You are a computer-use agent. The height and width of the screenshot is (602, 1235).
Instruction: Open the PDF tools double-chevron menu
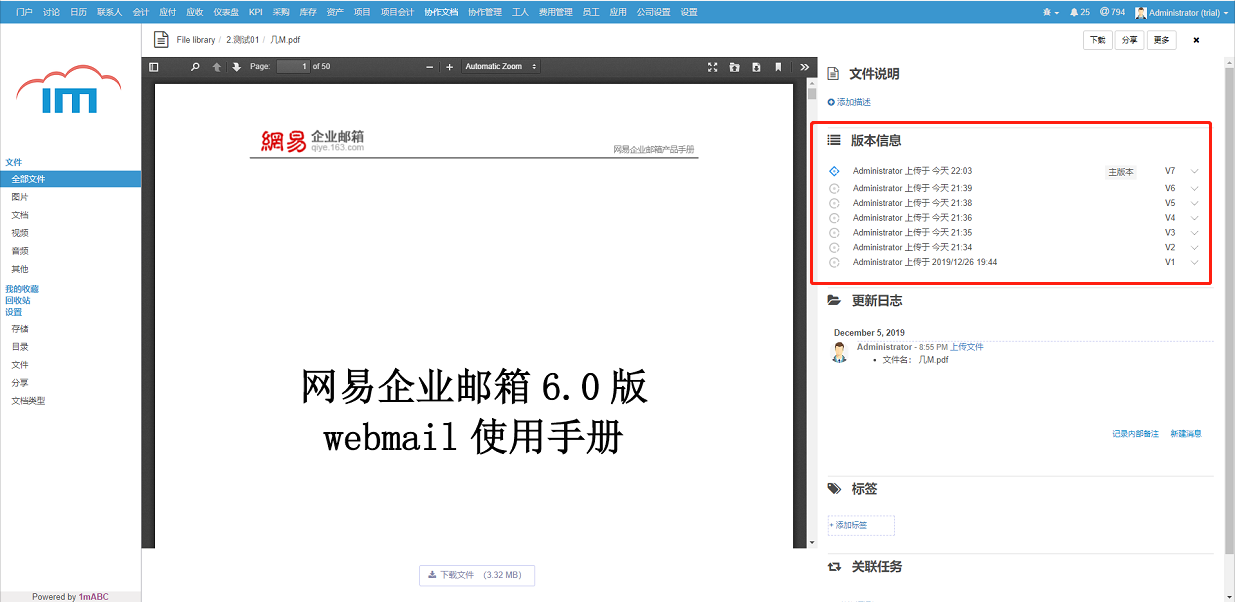[x=805, y=67]
